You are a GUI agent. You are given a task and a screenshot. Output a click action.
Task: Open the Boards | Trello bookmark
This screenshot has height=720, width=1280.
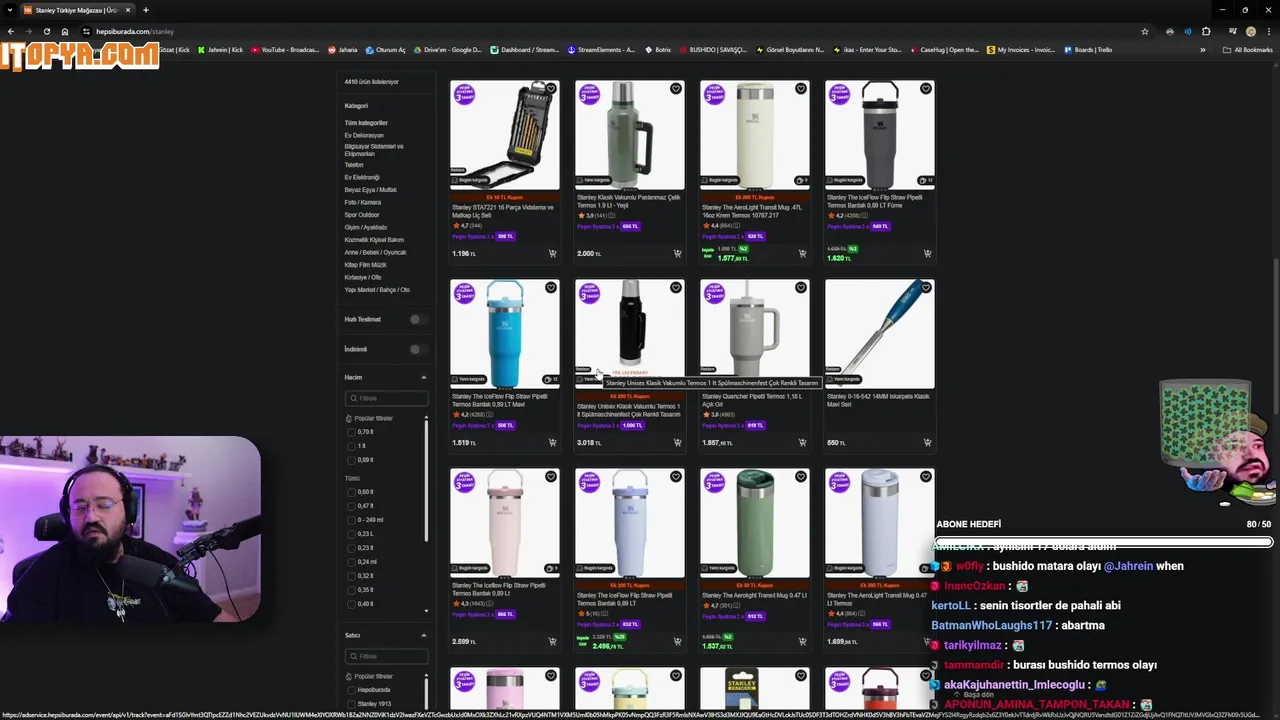pyautogui.click(x=1088, y=50)
